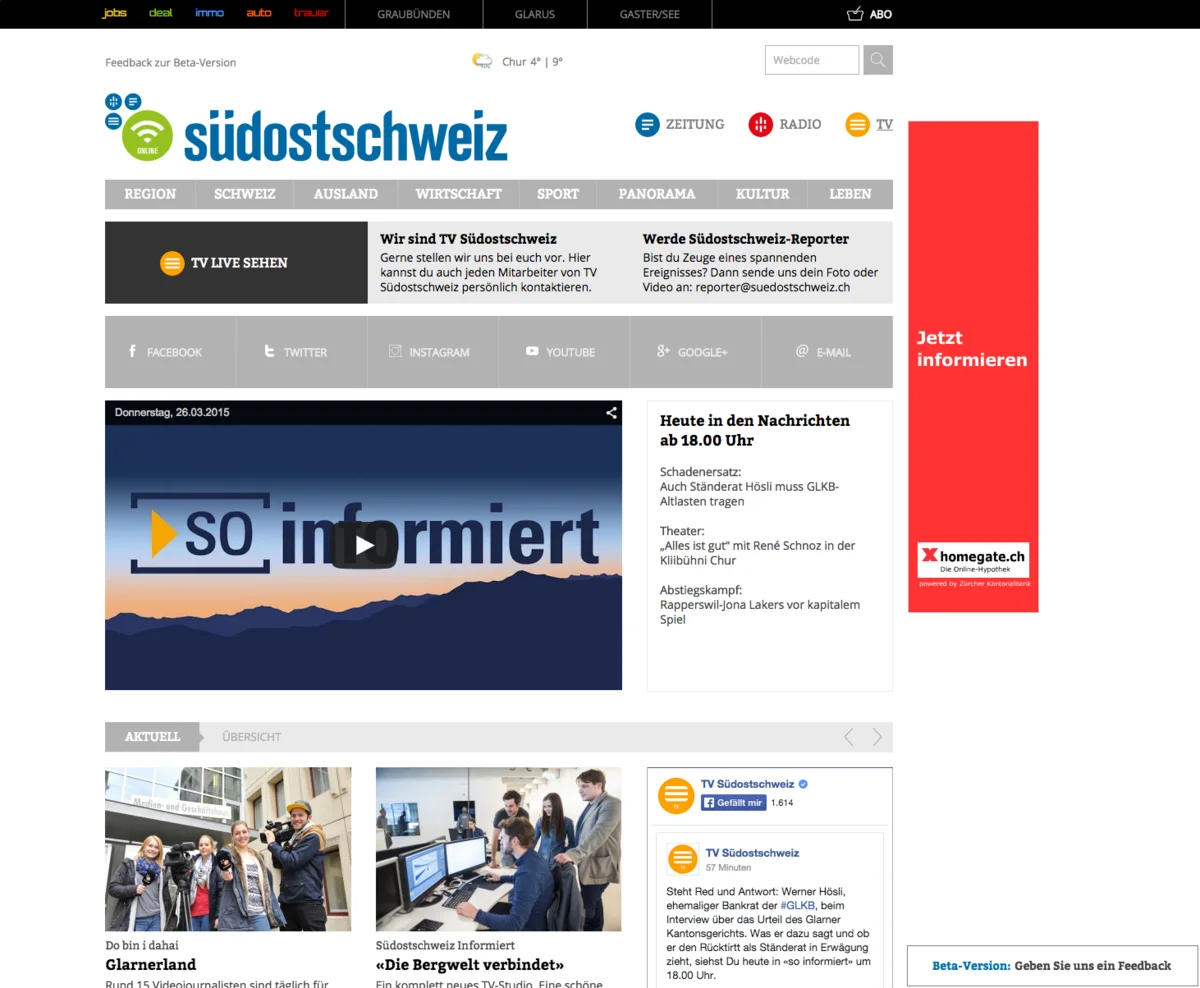1200x988 pixels.
Task: Open the Schweiz menu
Action: pos(245,194)
